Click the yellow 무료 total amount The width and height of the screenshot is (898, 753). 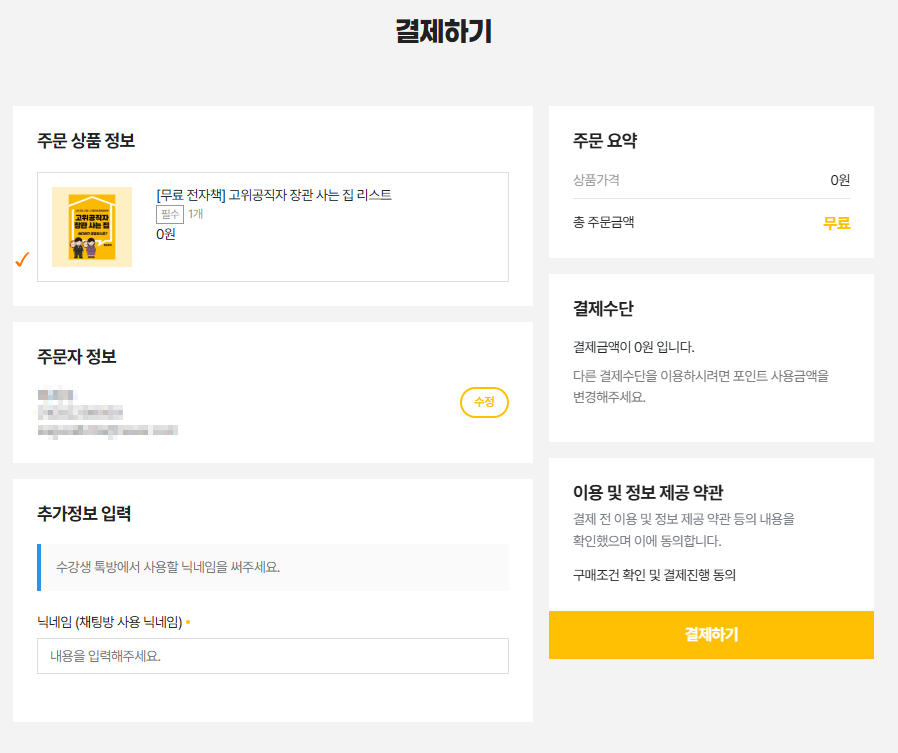pyautogui.click(x=836, y=223)
